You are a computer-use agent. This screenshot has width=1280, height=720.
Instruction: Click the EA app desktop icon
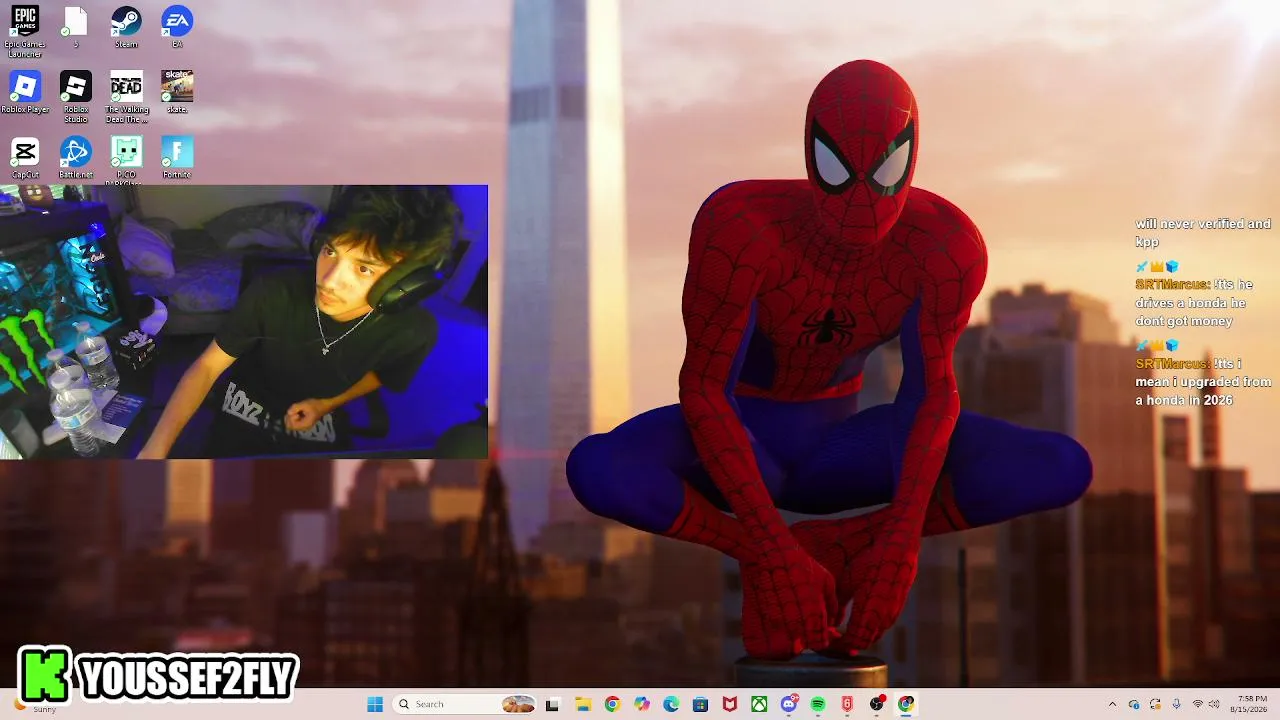coord(177,27)
